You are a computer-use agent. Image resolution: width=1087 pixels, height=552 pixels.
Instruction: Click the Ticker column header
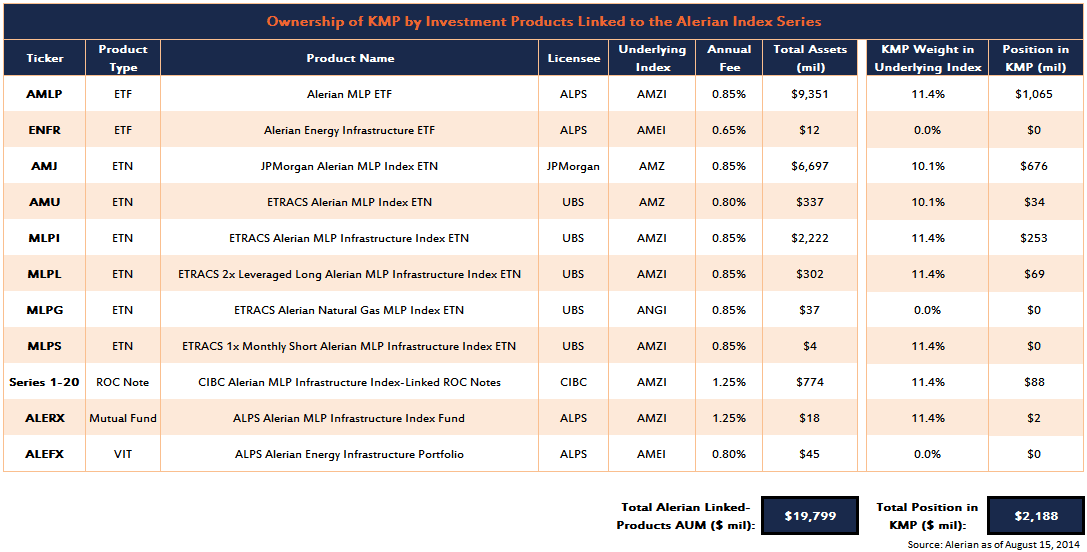(44, 58)
